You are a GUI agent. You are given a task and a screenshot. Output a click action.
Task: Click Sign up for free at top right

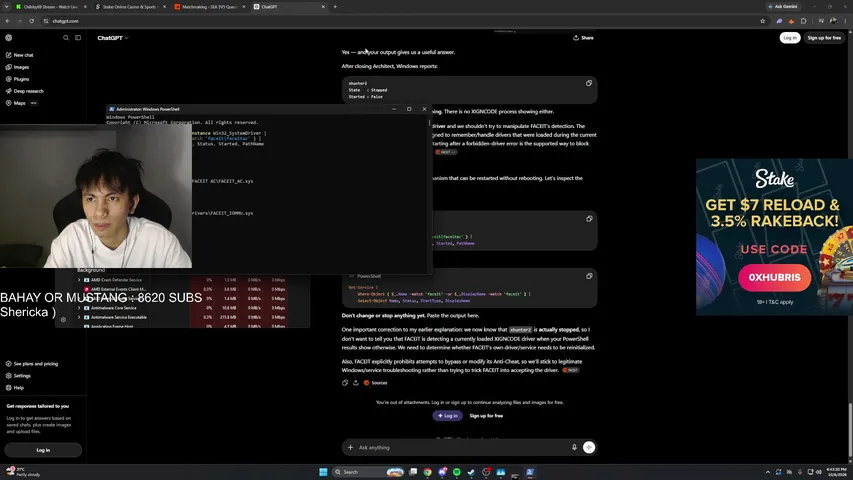[824, 38]
